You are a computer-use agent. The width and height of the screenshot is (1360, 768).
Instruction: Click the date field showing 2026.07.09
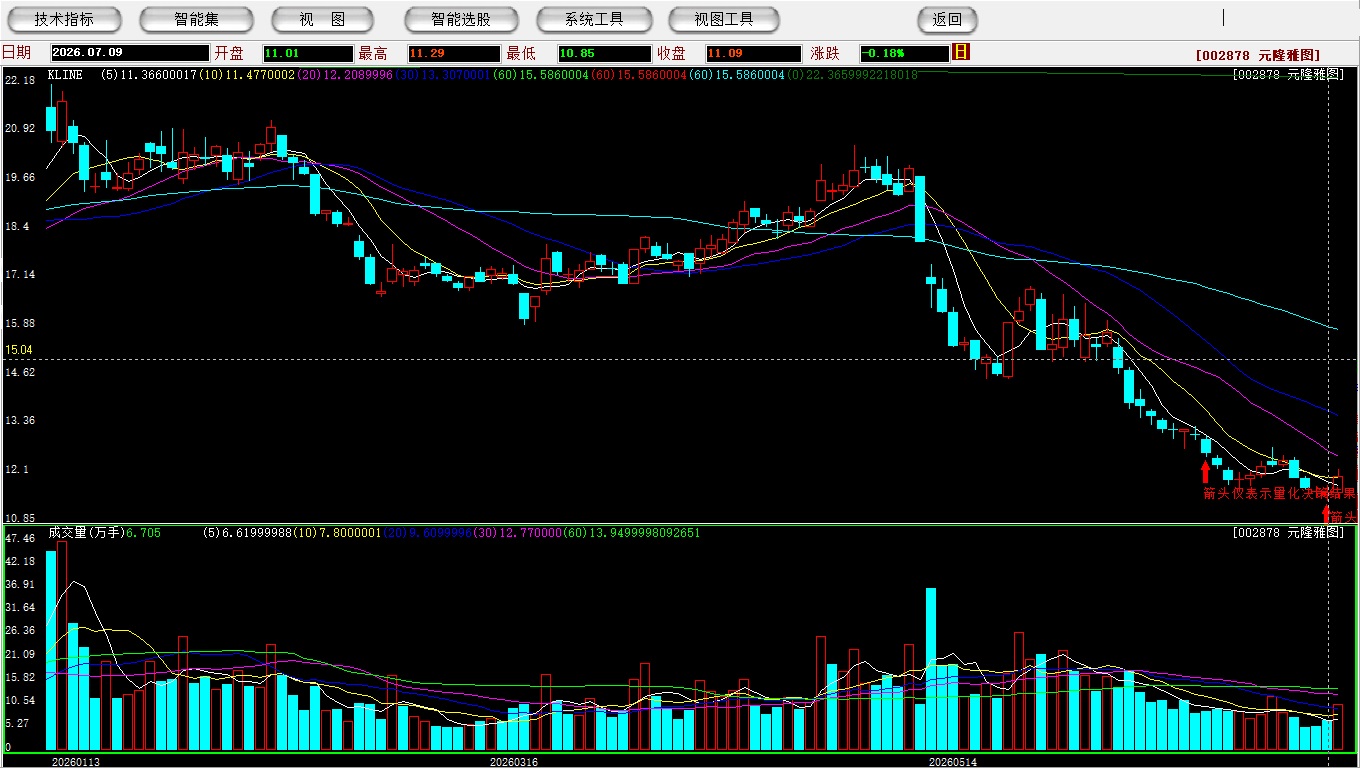pyautogui.click(x=129, y=53)
